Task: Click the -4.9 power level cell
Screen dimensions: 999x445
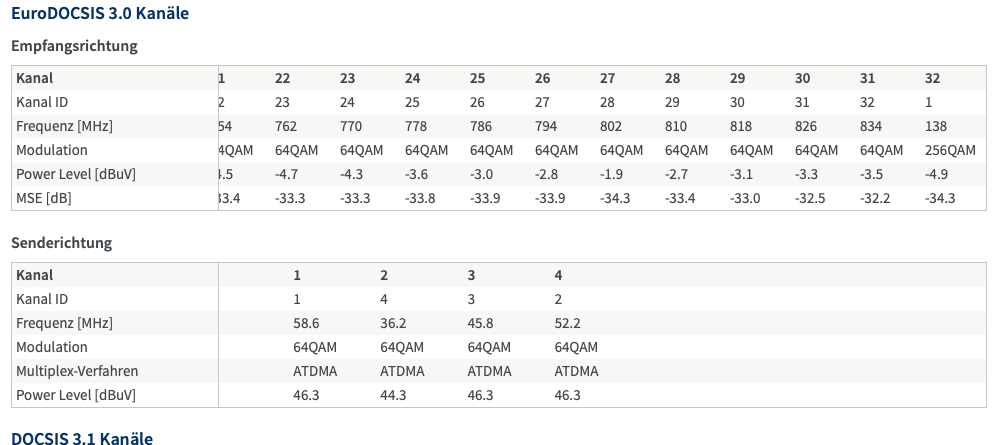Action: pyautogui.click(x=939, y=174)
